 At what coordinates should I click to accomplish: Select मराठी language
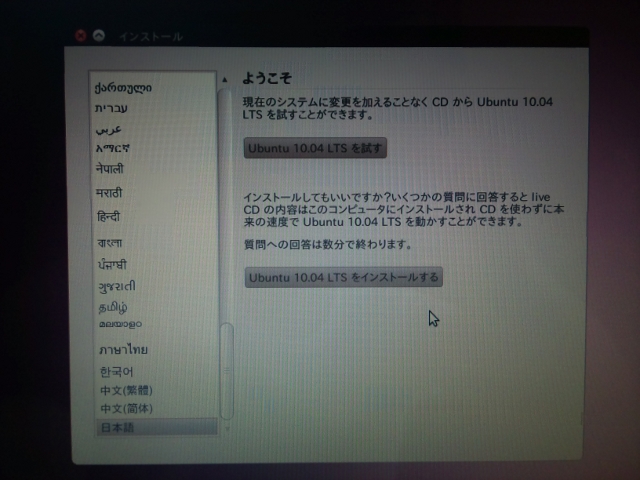(109, 192)
